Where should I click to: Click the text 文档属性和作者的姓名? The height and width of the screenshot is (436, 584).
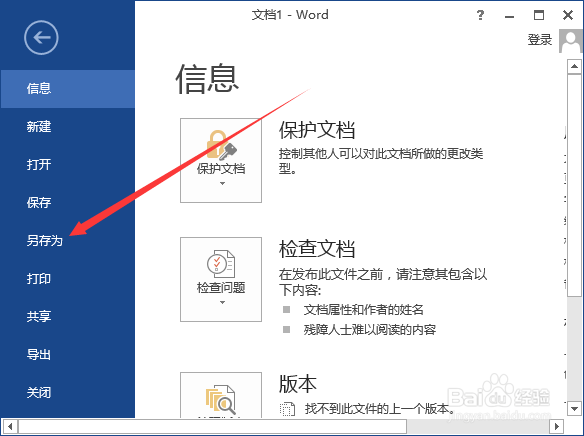pyautogui.click(x=364, y=310)
